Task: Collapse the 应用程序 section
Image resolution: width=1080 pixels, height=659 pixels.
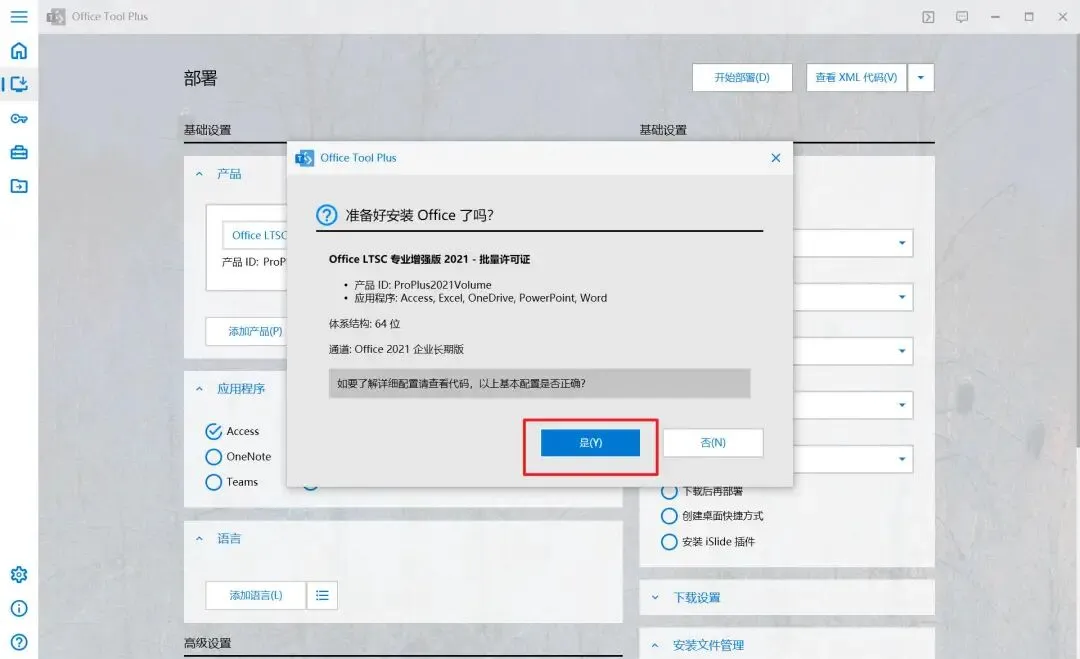Action: click(x=199, y=389)
